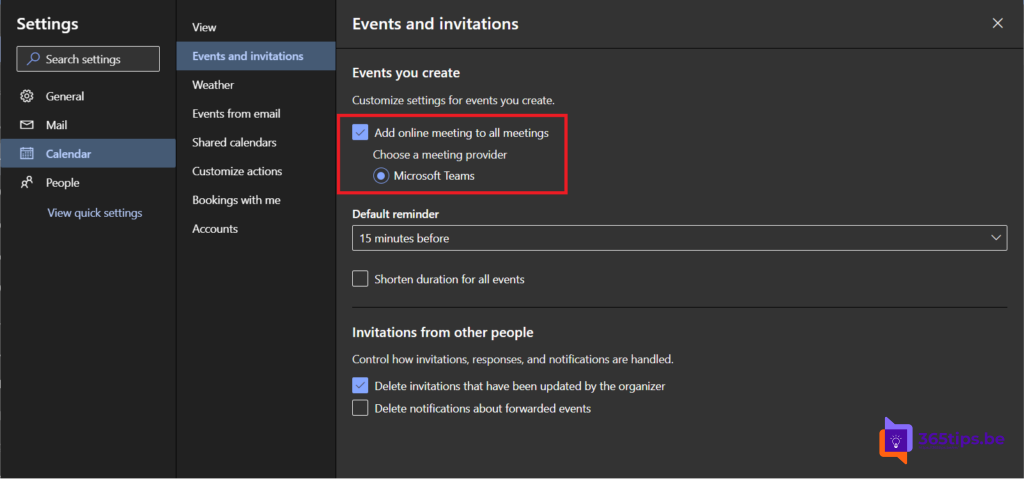
Task: Click the View quick settings link
Action: (95, 213)
